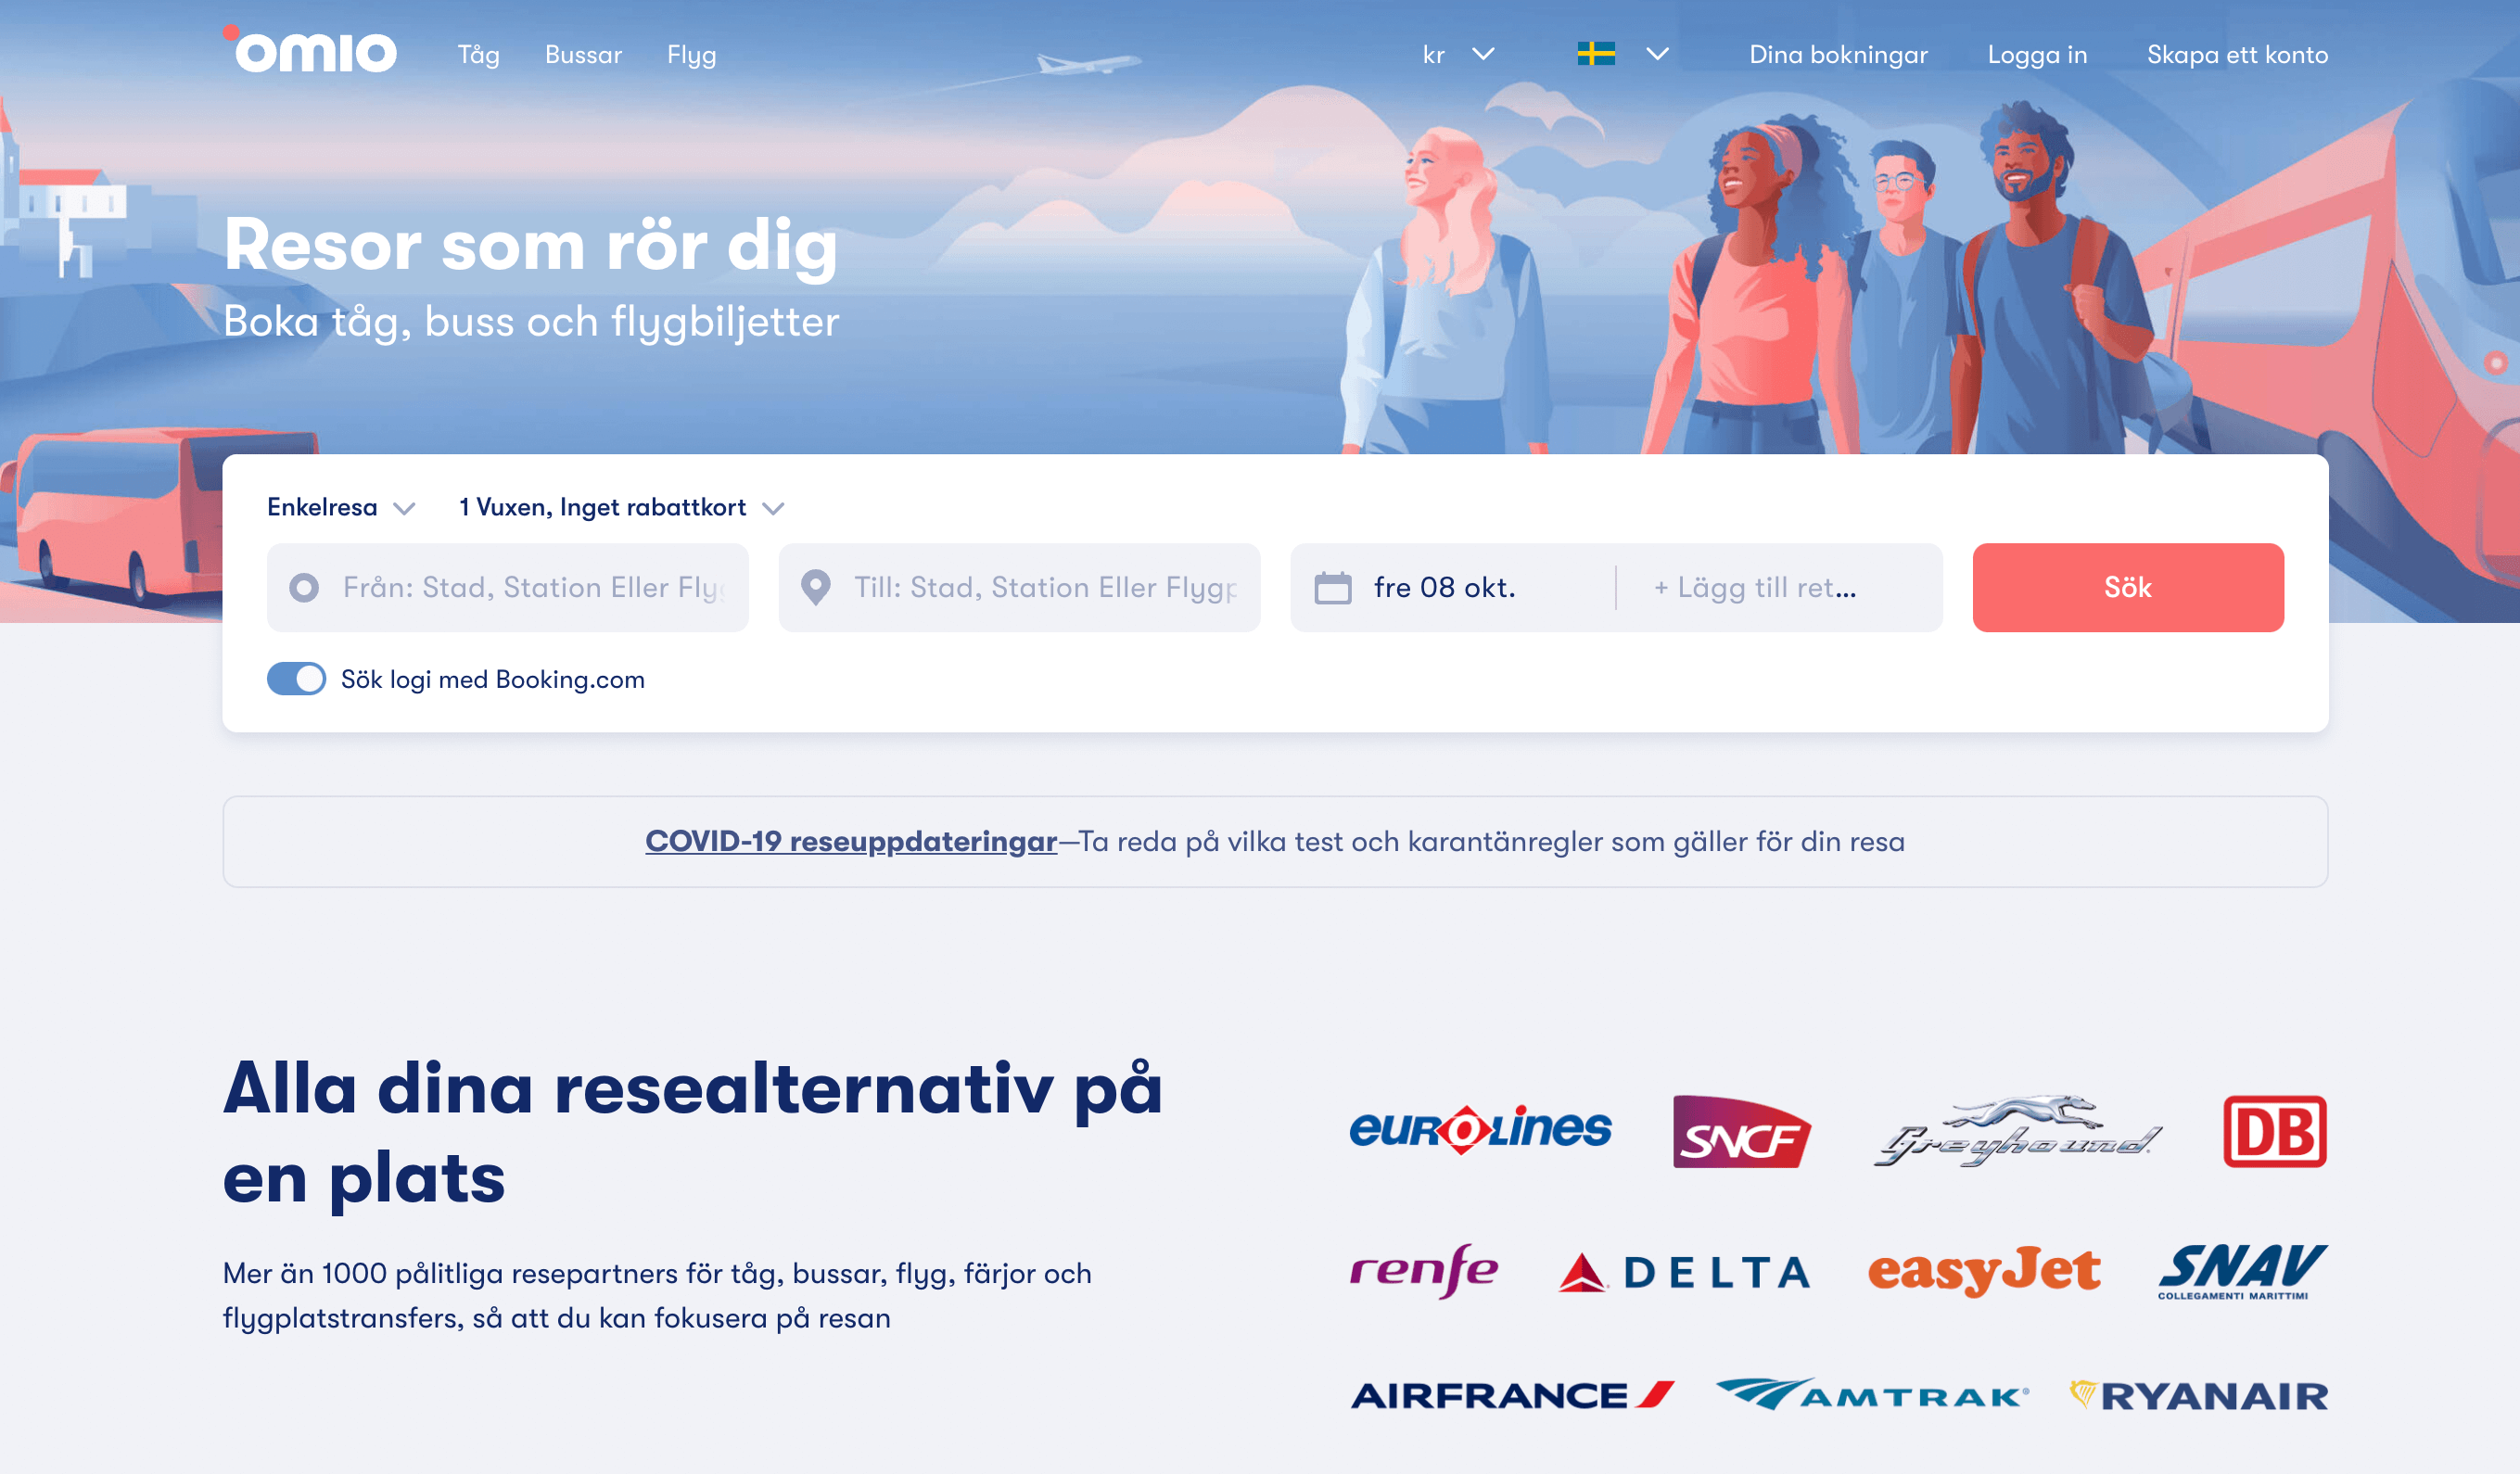Viewport: 2520px width, 1474px height.
Task: Click the calendar icon beside departure date
Action: tap(1332, 588)
